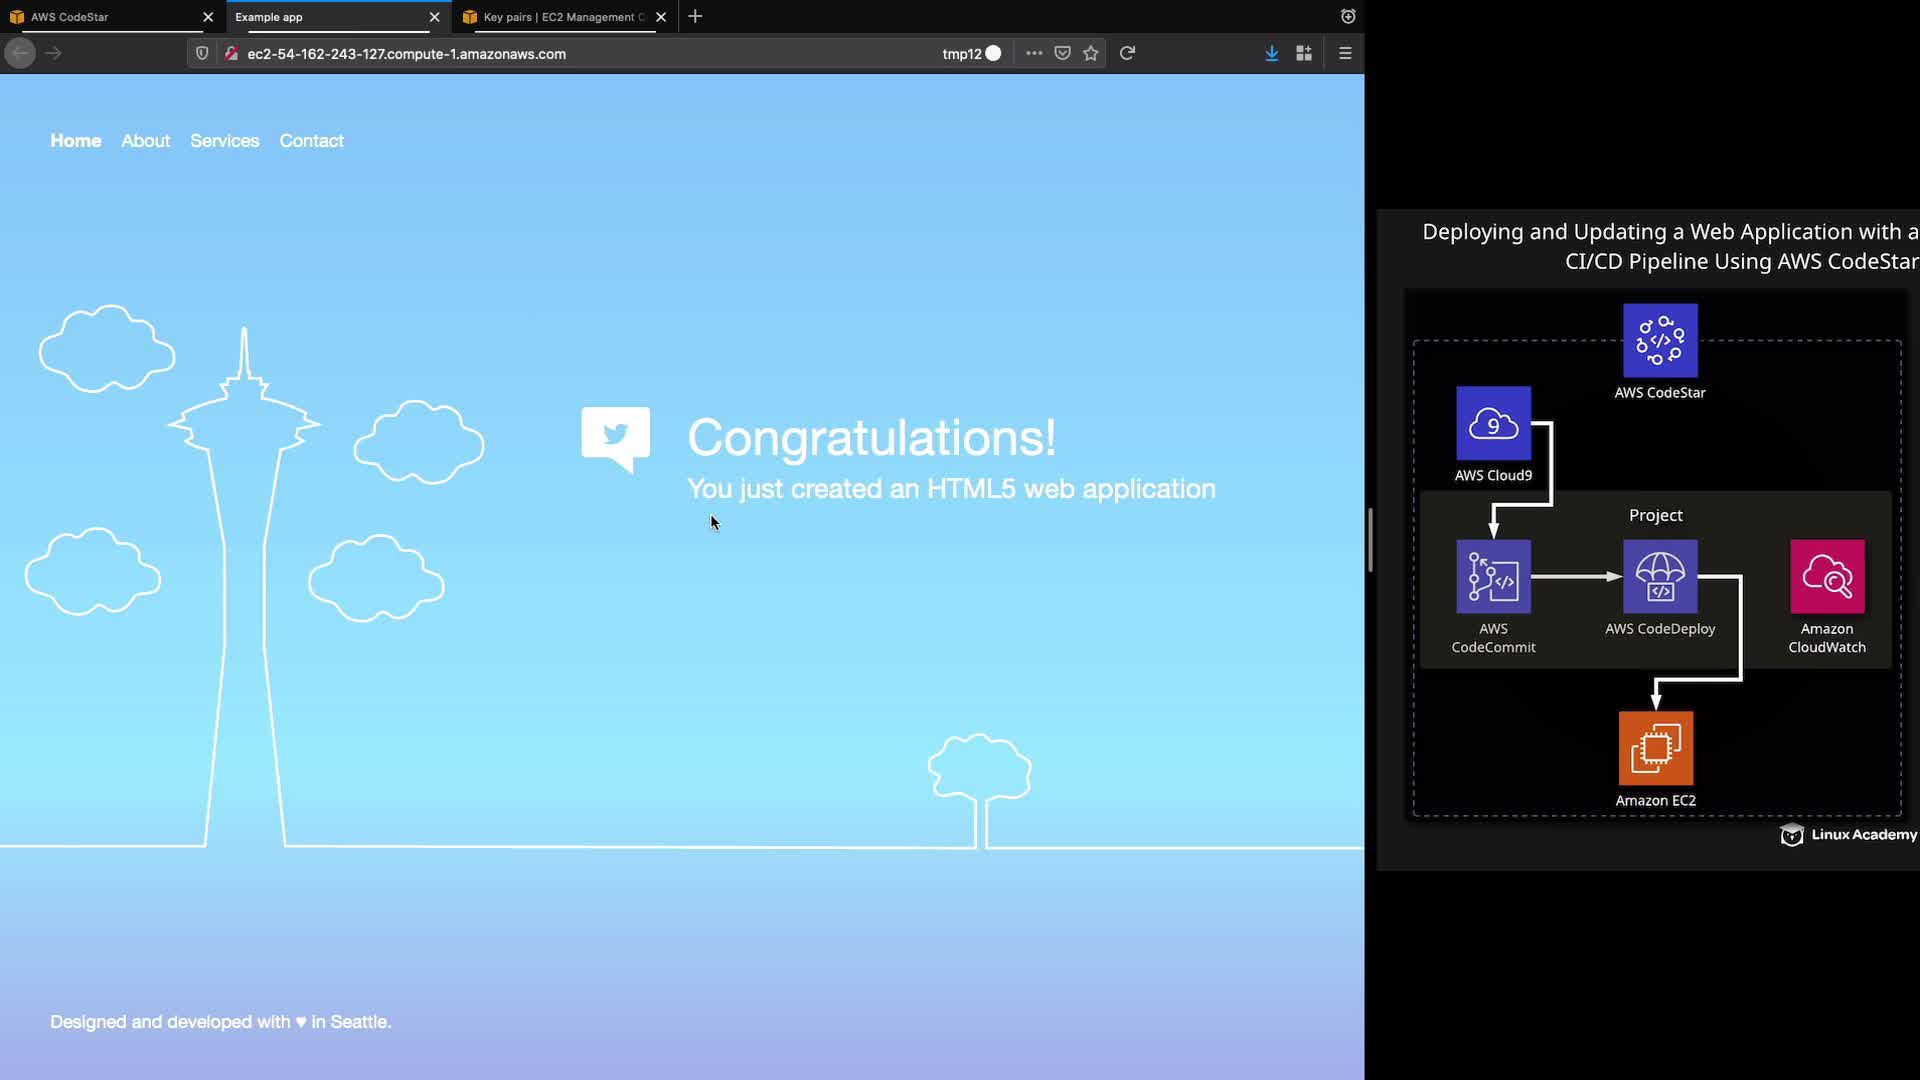Viewport: 1920px width, 1080px height.
Task: Open the Firefox hamburger menu
Action: pos(1345,53)
